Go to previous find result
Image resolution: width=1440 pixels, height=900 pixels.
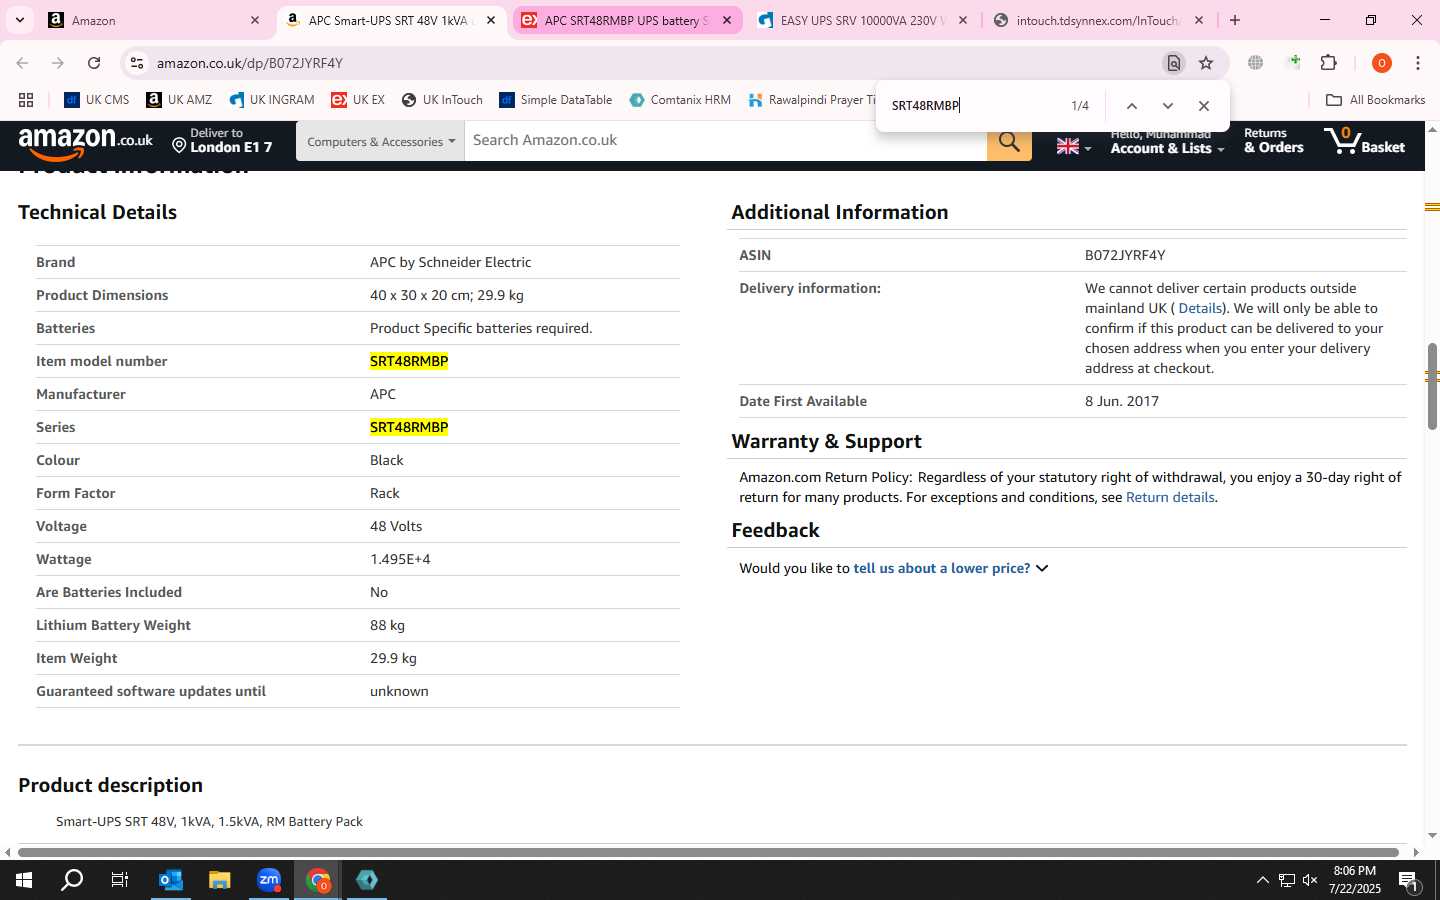pos(1131,106)
